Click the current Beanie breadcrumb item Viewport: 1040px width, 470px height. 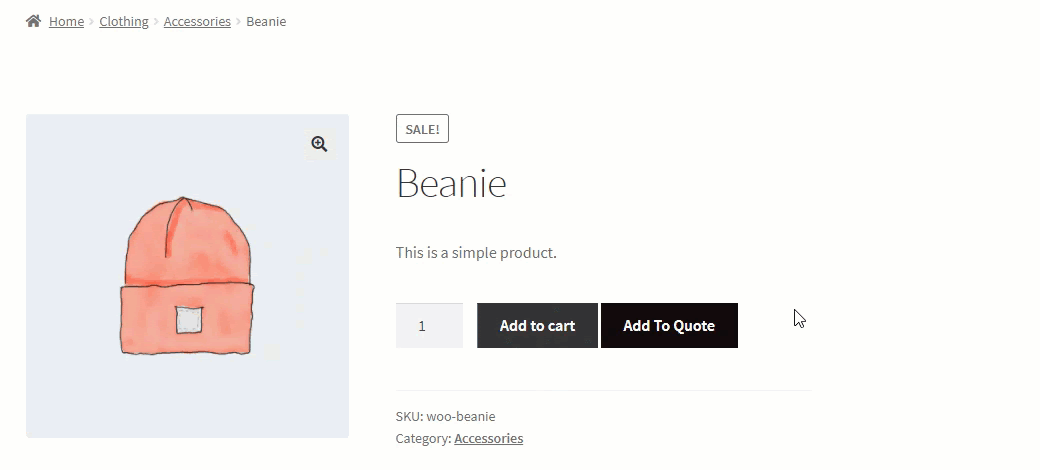(266, 21)
